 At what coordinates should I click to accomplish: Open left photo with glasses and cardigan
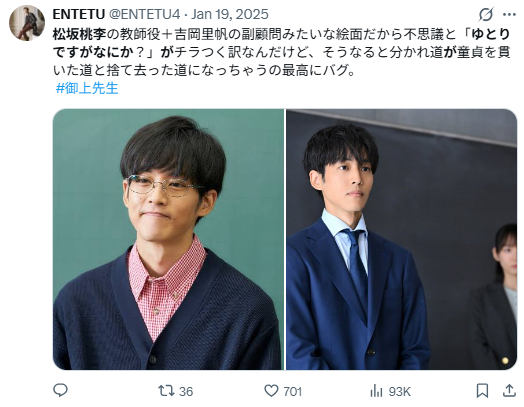tap(168, 239)
